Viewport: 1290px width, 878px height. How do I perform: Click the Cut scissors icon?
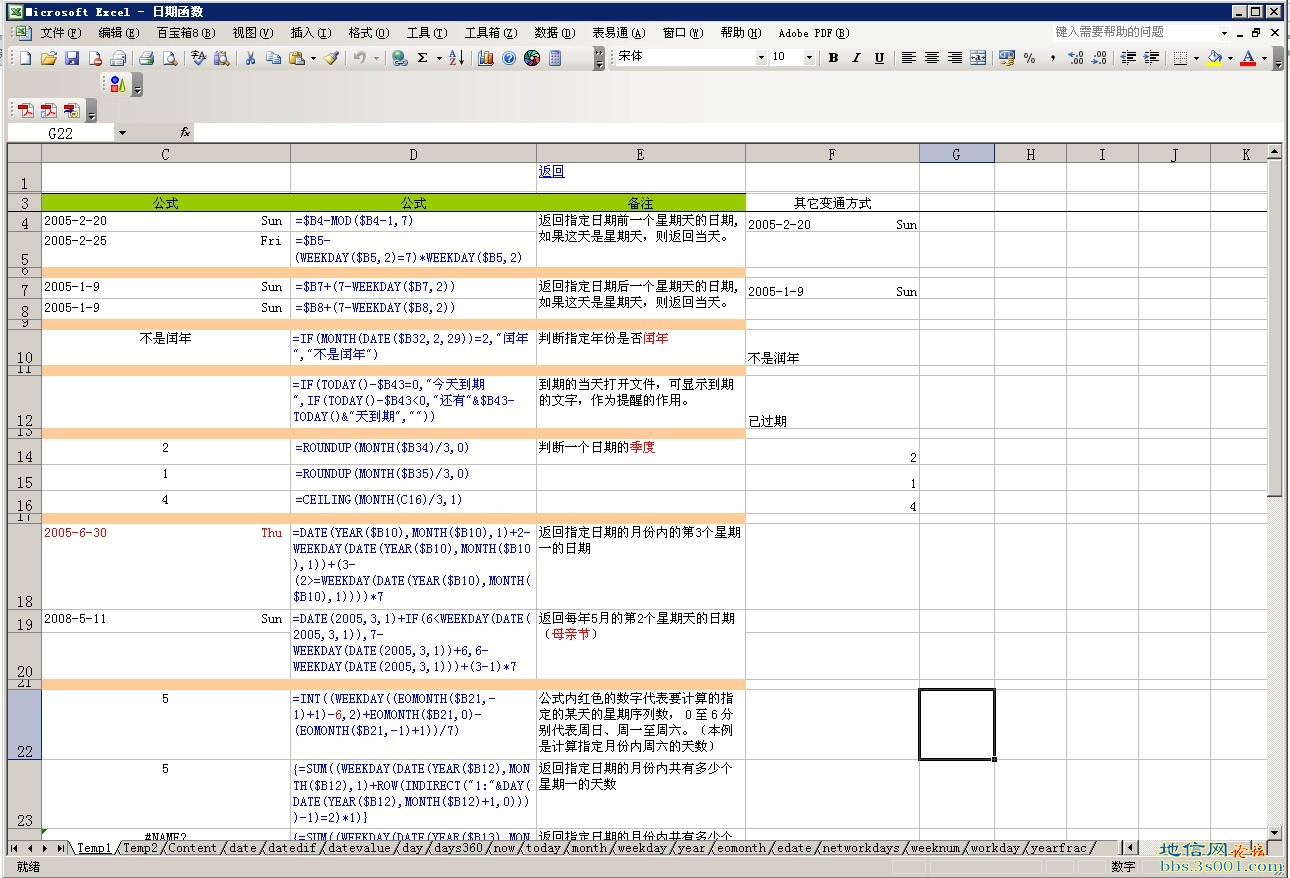(250, 58)
